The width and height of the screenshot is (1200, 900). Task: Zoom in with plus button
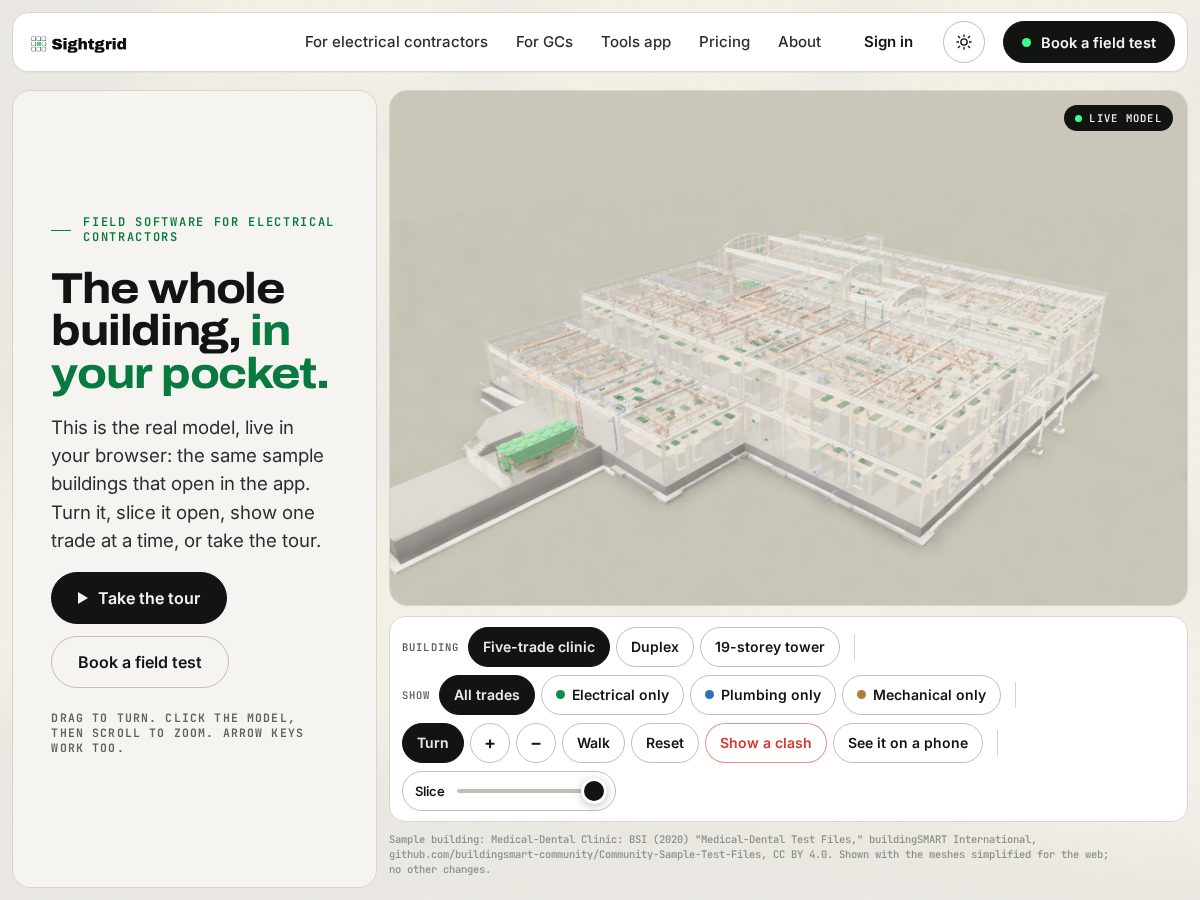coord(490,743)
